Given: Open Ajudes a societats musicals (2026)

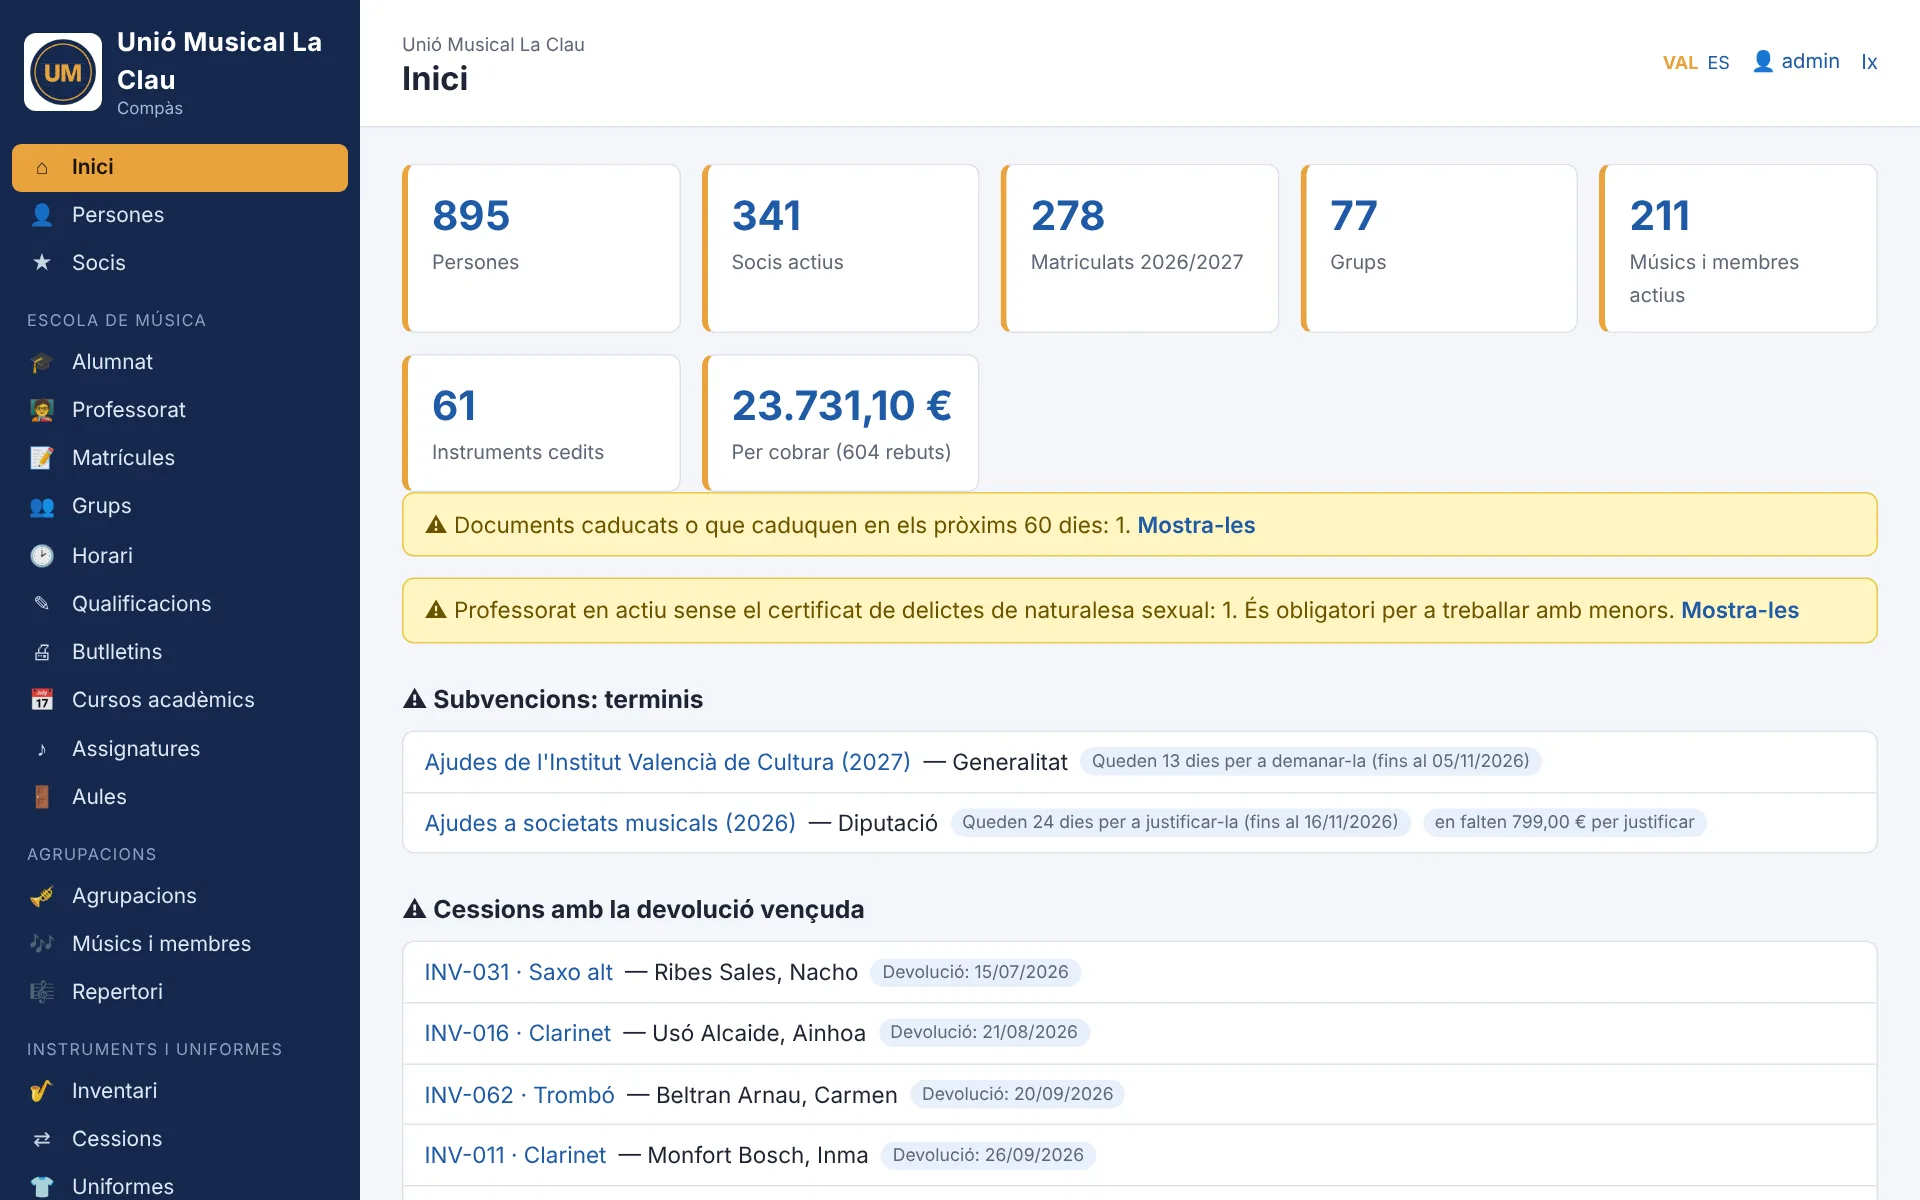Looking at the screenshot, I should [x=610, y=823].
